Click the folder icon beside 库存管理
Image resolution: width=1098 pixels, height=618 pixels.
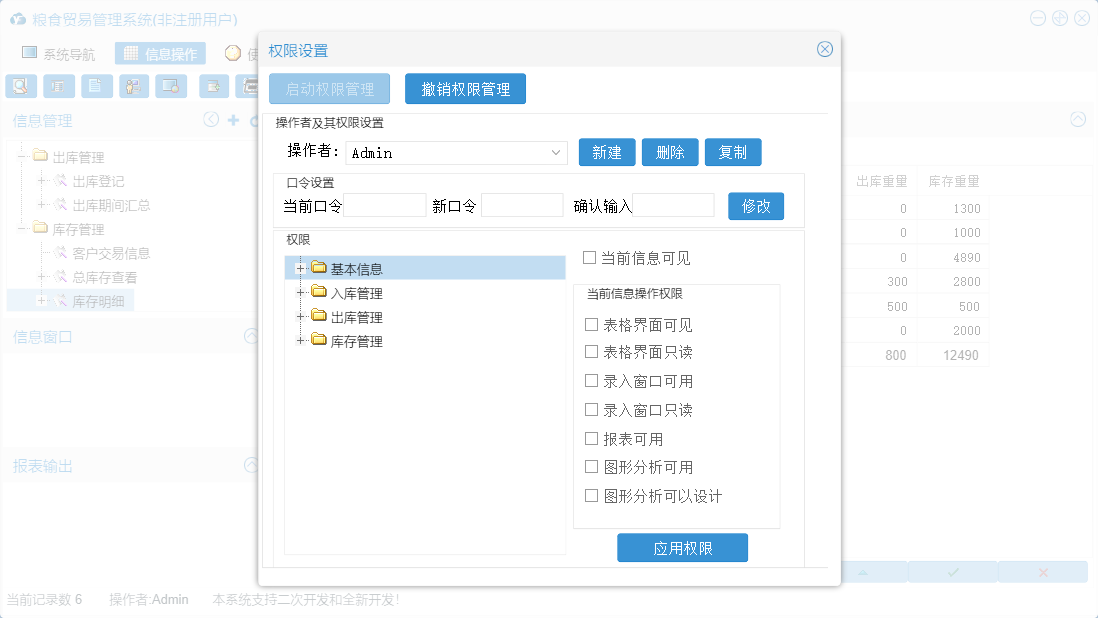319,340
